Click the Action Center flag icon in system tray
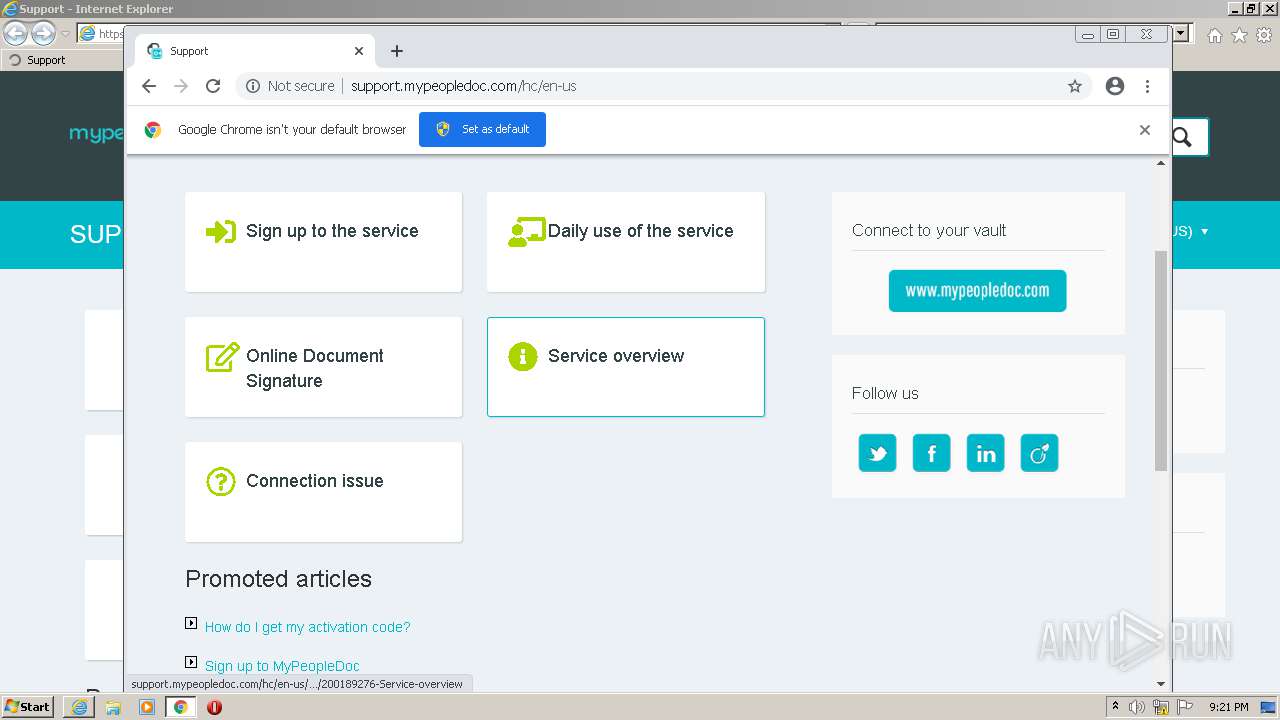This screenshot has height=720, width=1280. (x=1185, y=707)
